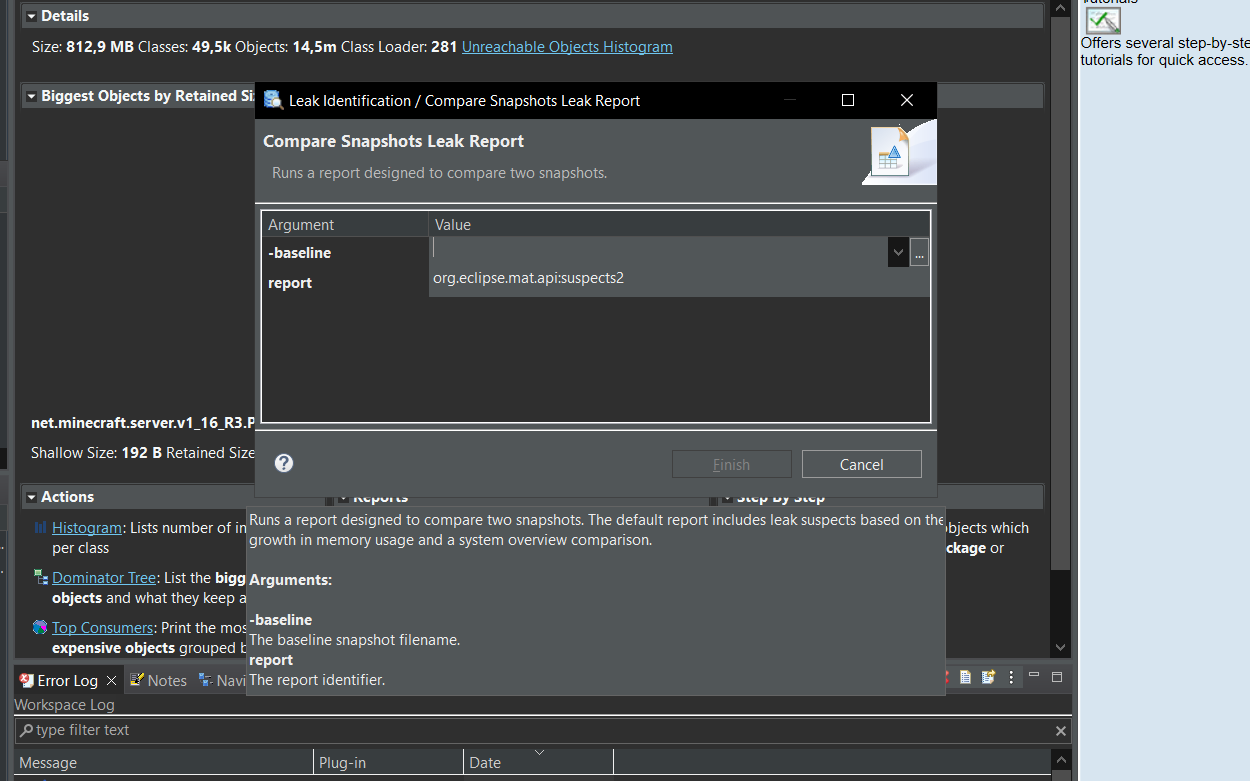This screenshot has height=781, width=1250.
Task: Open dialog help via question mark icon
Action: click(x=284, y=463)
